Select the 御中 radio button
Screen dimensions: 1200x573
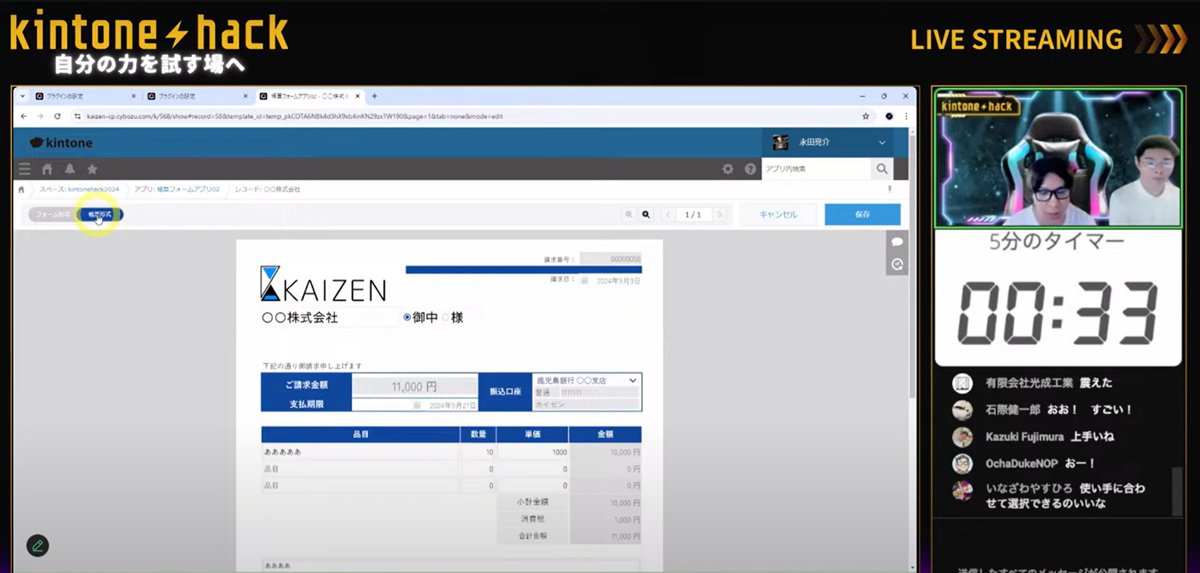[x=408, y=318]
